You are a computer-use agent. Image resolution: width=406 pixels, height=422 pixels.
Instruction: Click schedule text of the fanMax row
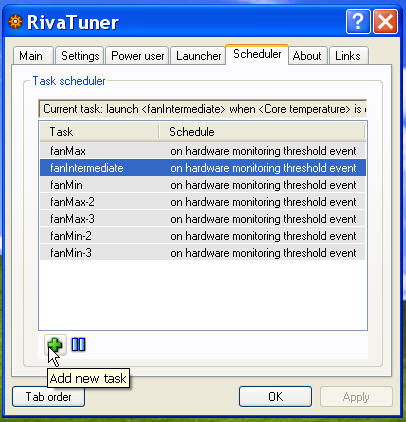[263, 151]
